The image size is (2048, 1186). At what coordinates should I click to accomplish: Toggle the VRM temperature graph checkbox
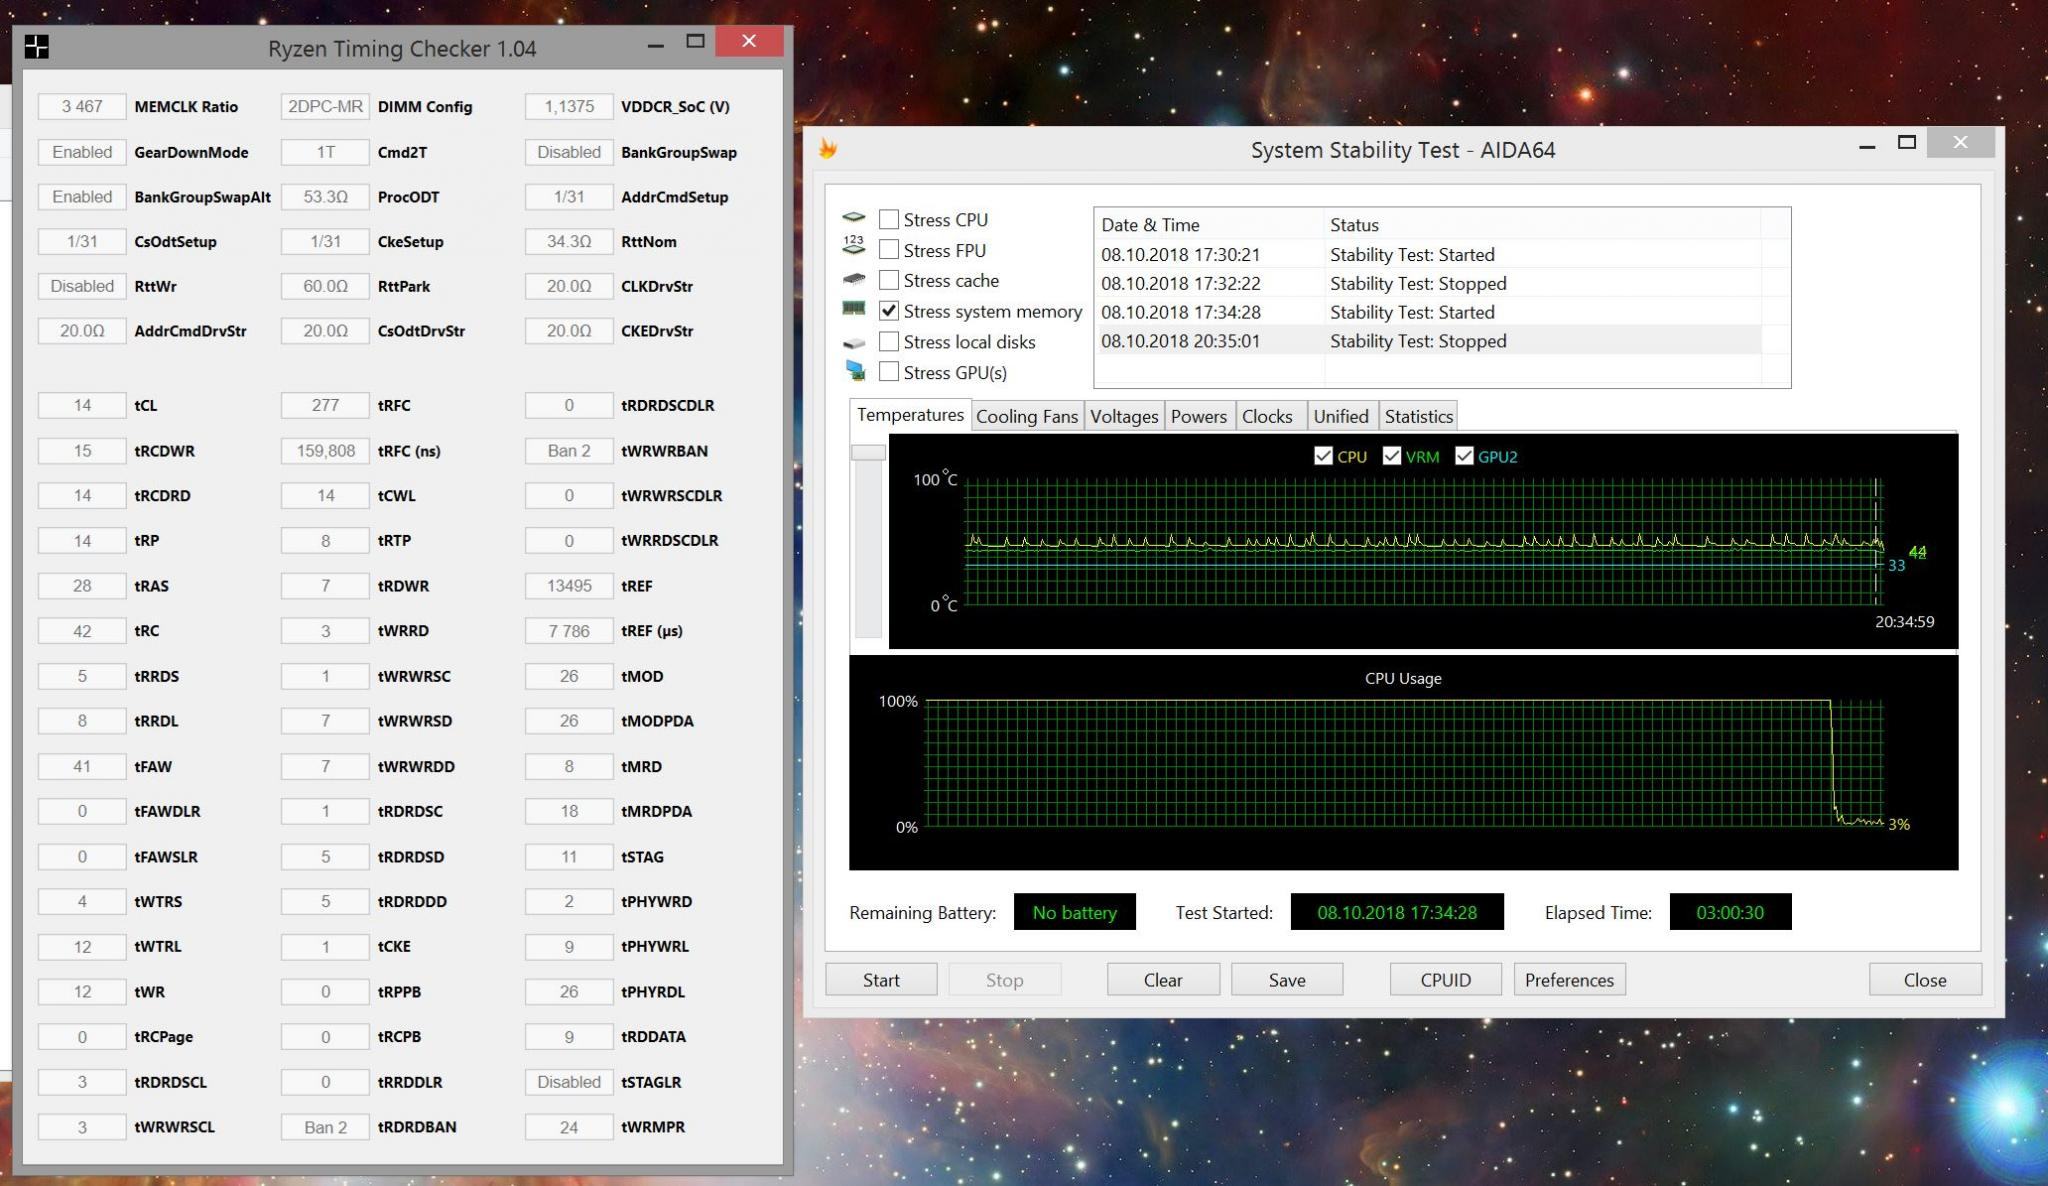[1391, 456]
